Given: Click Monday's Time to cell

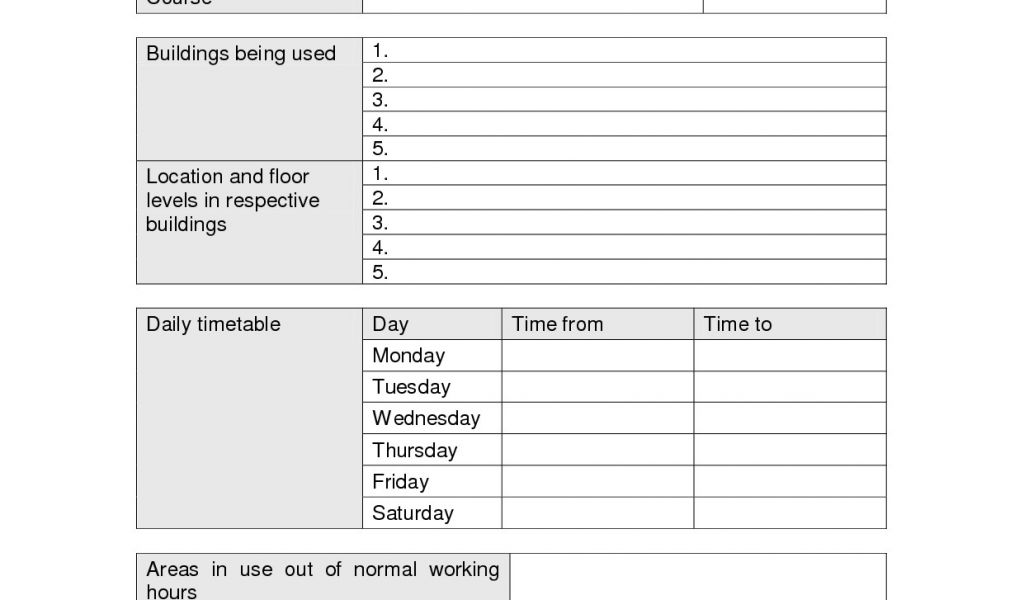Looking at the screenshot, I should (x=789, y=356).
